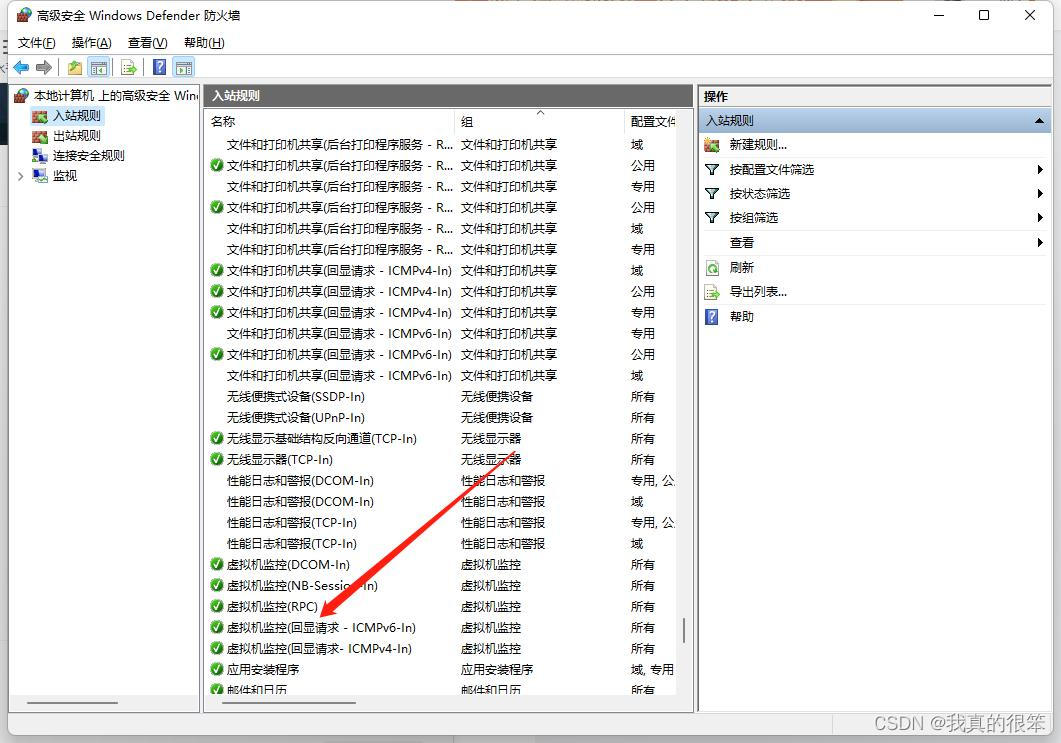This screenshot has height=743, width=1061.
Task: Click 按状态筛选 action text
Action: [759, 194]
